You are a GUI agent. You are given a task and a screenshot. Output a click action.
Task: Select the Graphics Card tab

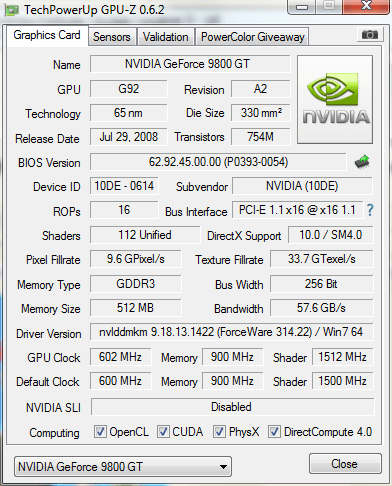point(47,35)
